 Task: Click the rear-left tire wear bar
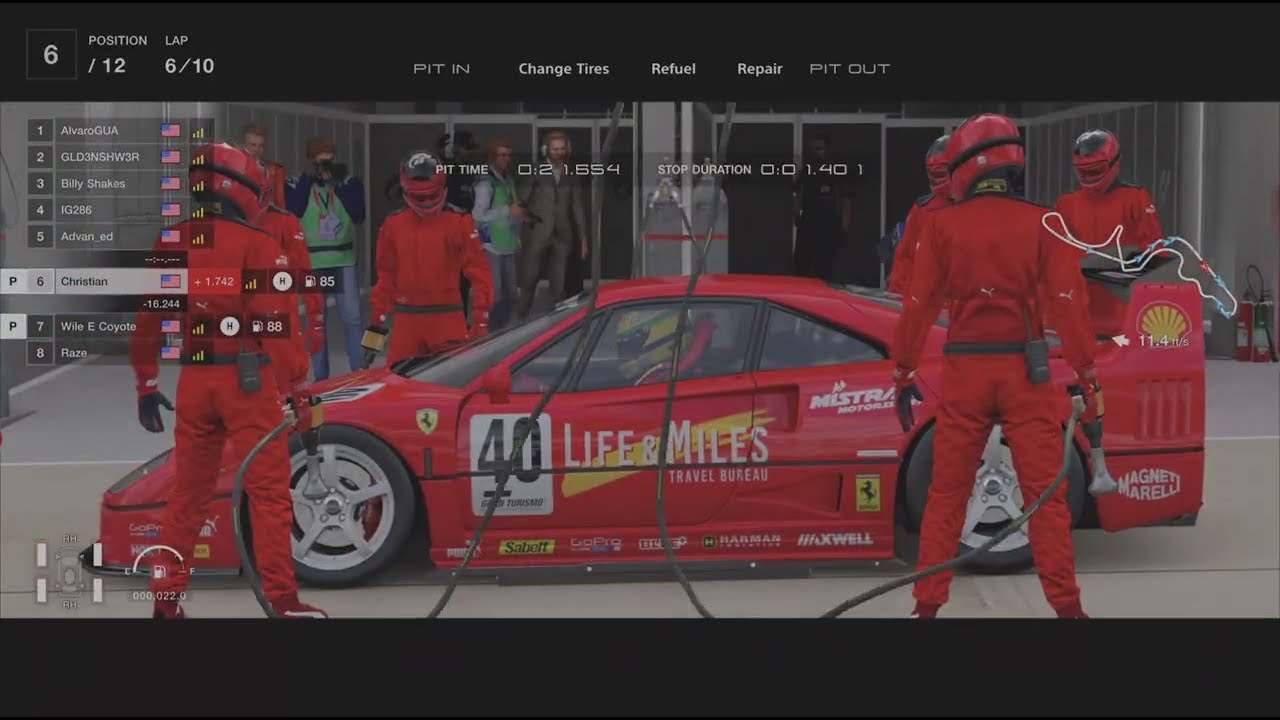click(x=41, y=591)
